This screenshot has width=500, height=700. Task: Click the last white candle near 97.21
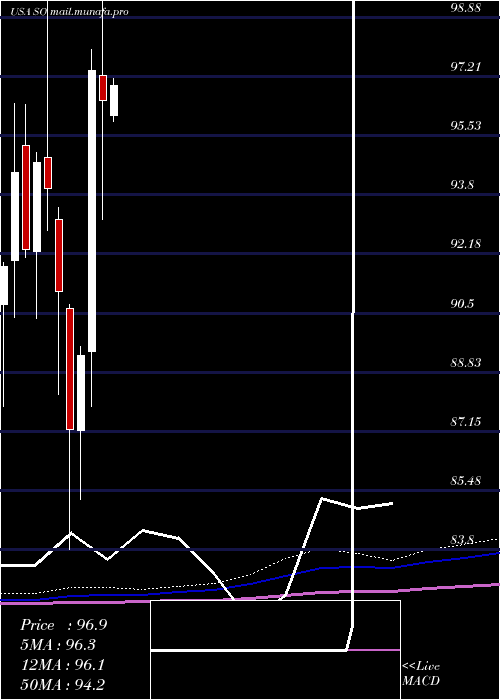pos(114,100)
